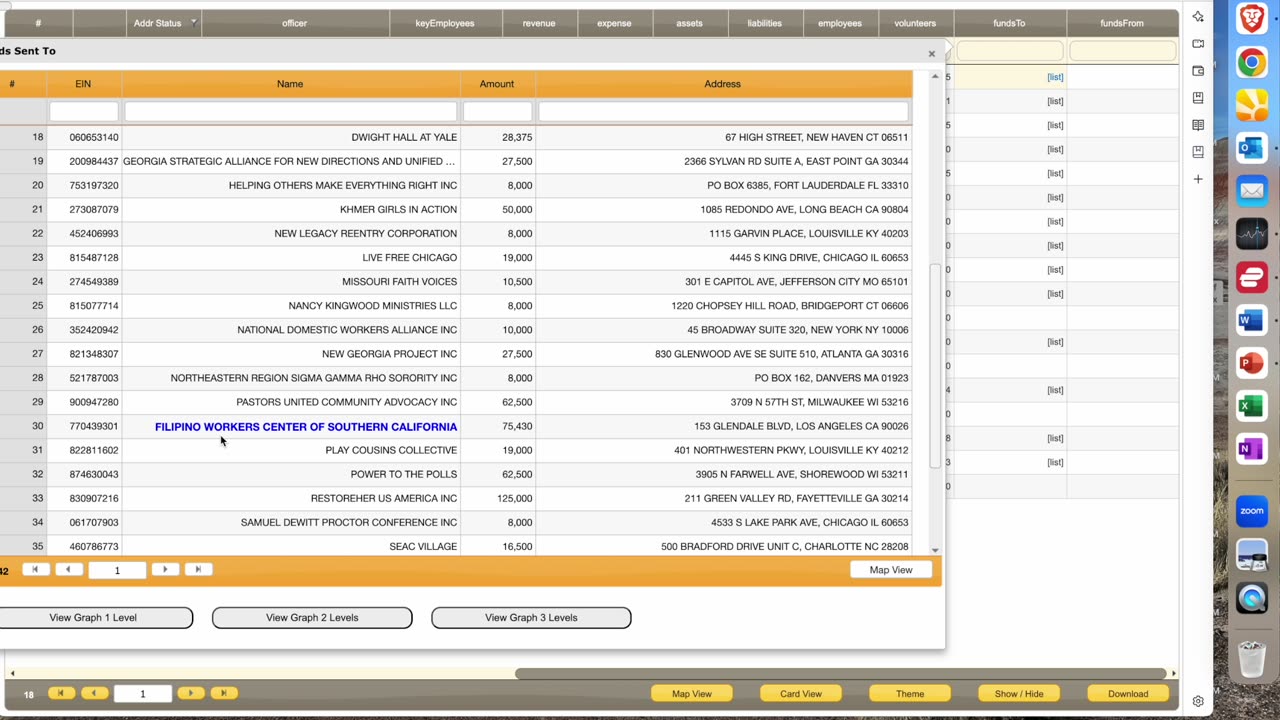Click the revenue column header

click(539, 23)
